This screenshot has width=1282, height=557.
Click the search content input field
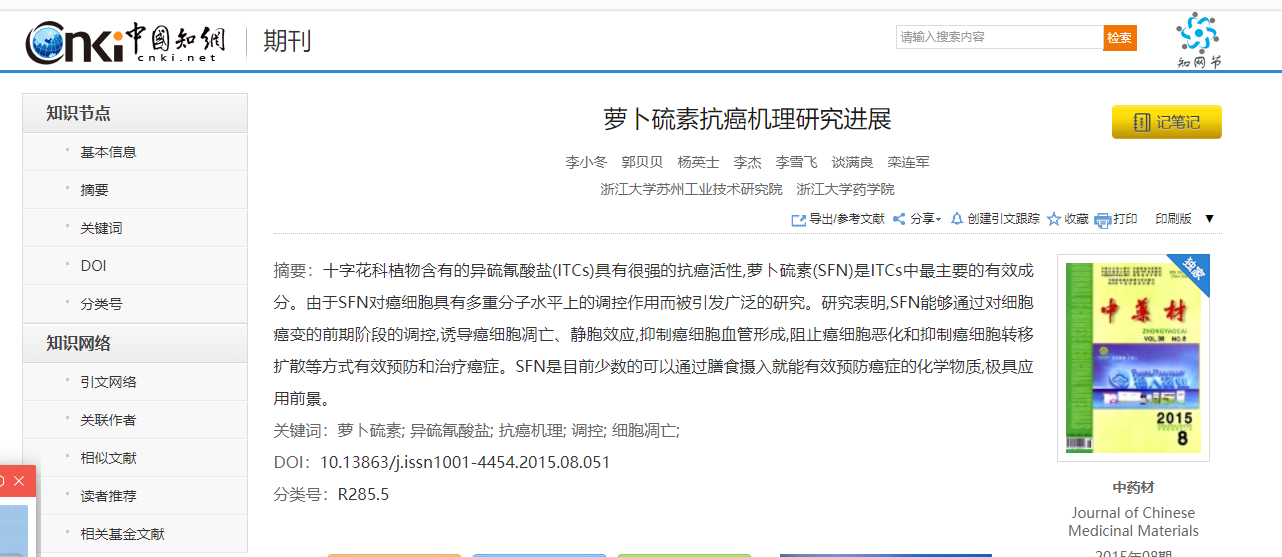click(x=998, y=38)
